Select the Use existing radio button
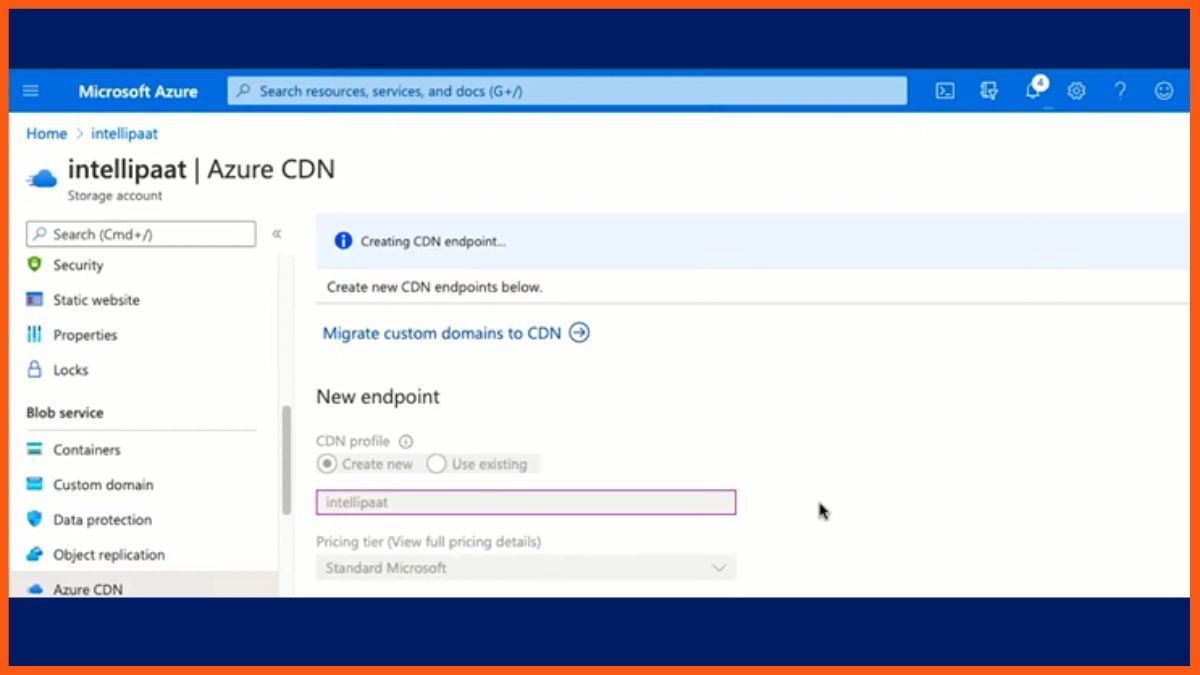 pyautogui.click(x=436, y=464)
